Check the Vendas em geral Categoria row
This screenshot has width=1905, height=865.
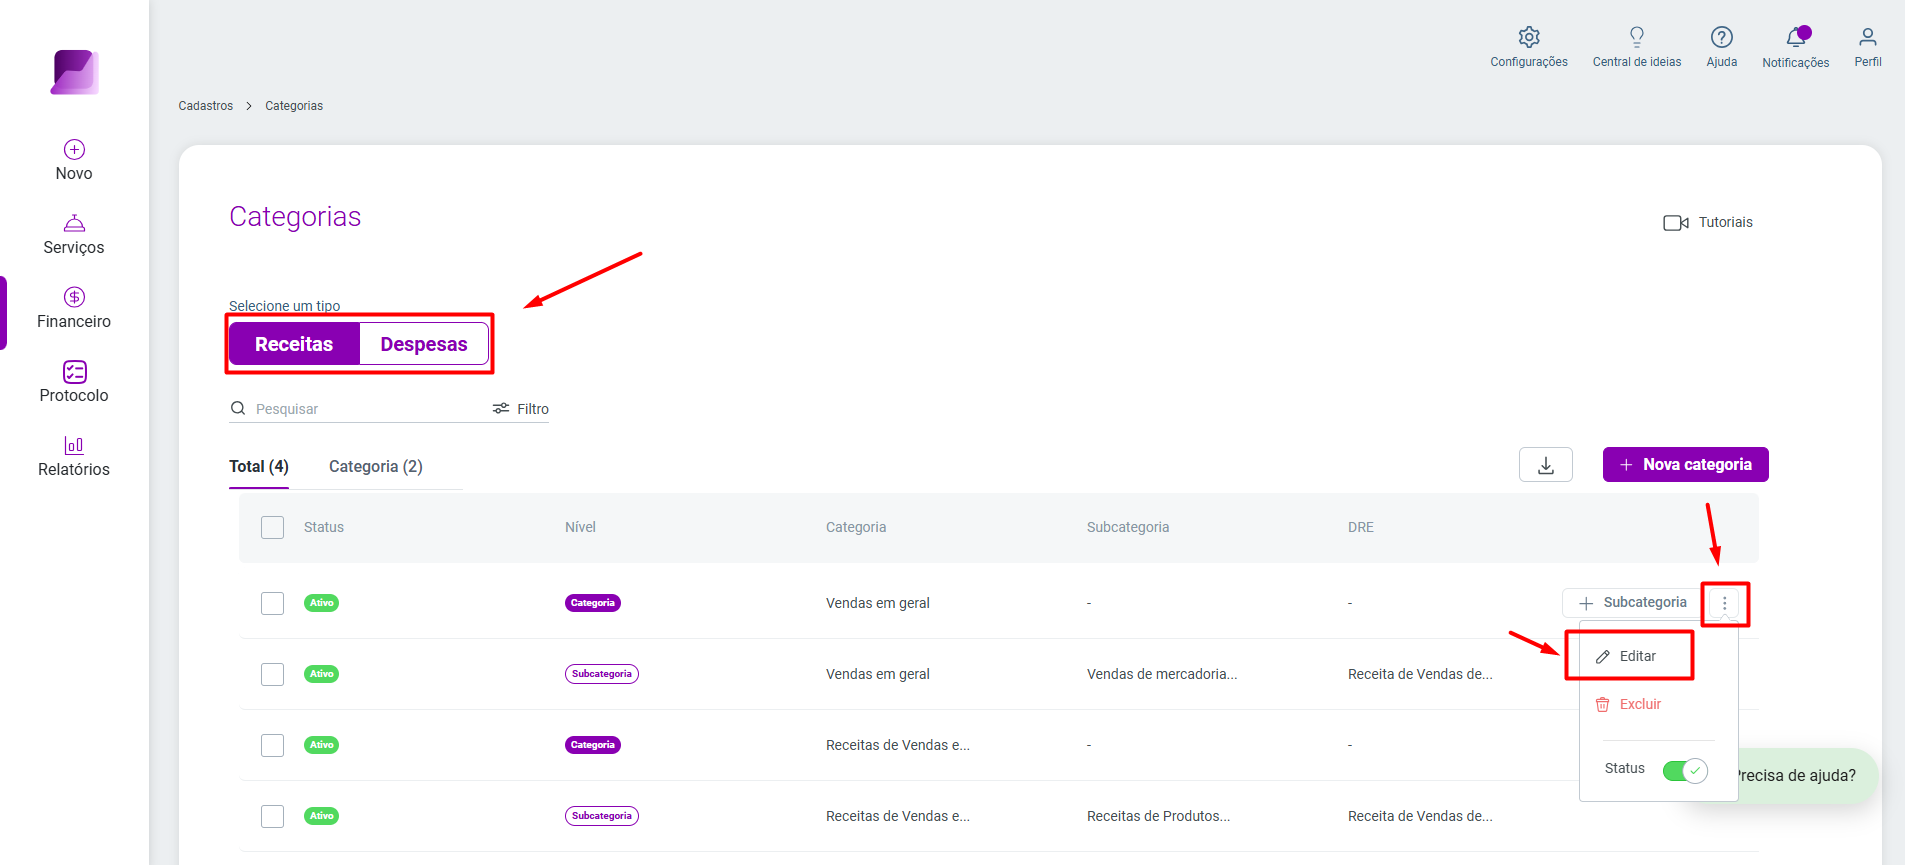[272, 603]
